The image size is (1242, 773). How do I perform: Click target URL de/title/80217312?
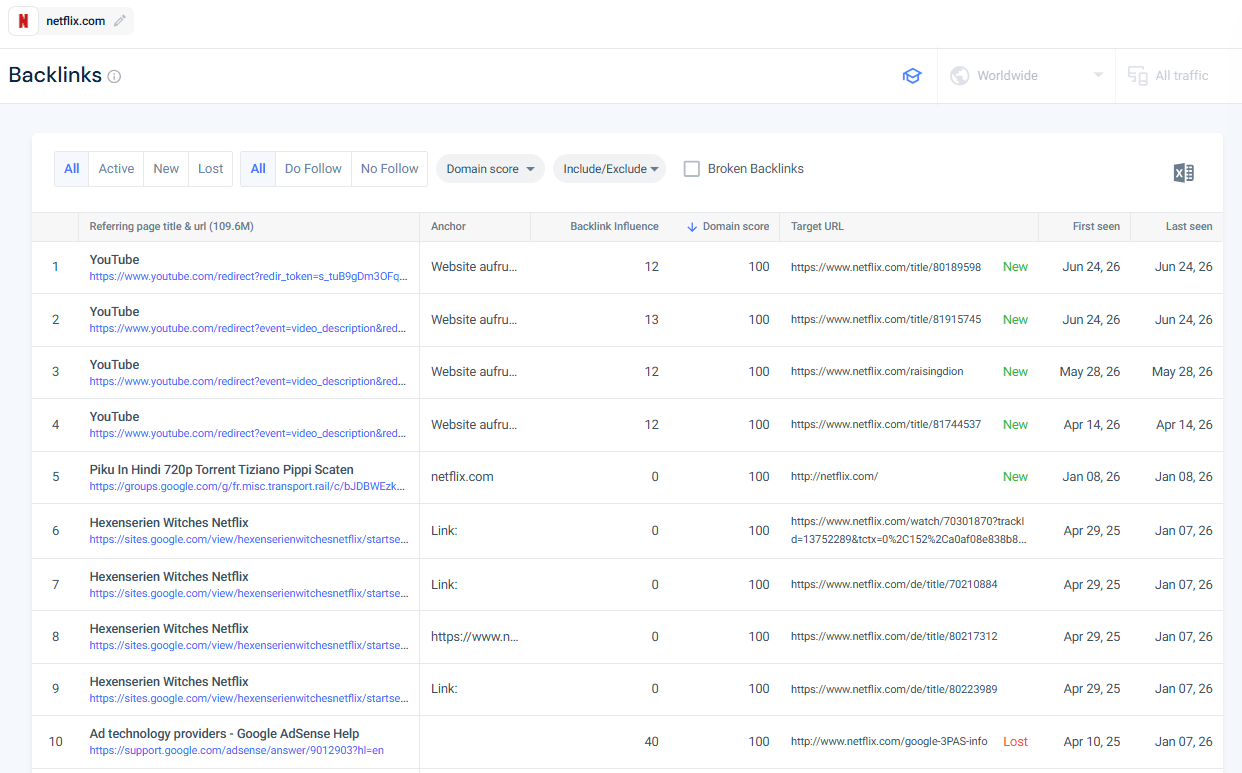(x=894, y=636)
